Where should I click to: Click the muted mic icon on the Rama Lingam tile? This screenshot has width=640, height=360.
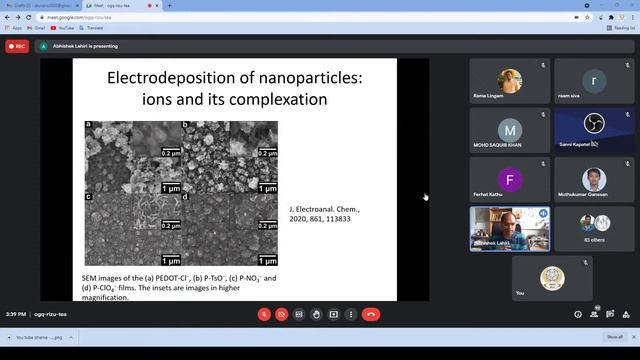point(543,65)
